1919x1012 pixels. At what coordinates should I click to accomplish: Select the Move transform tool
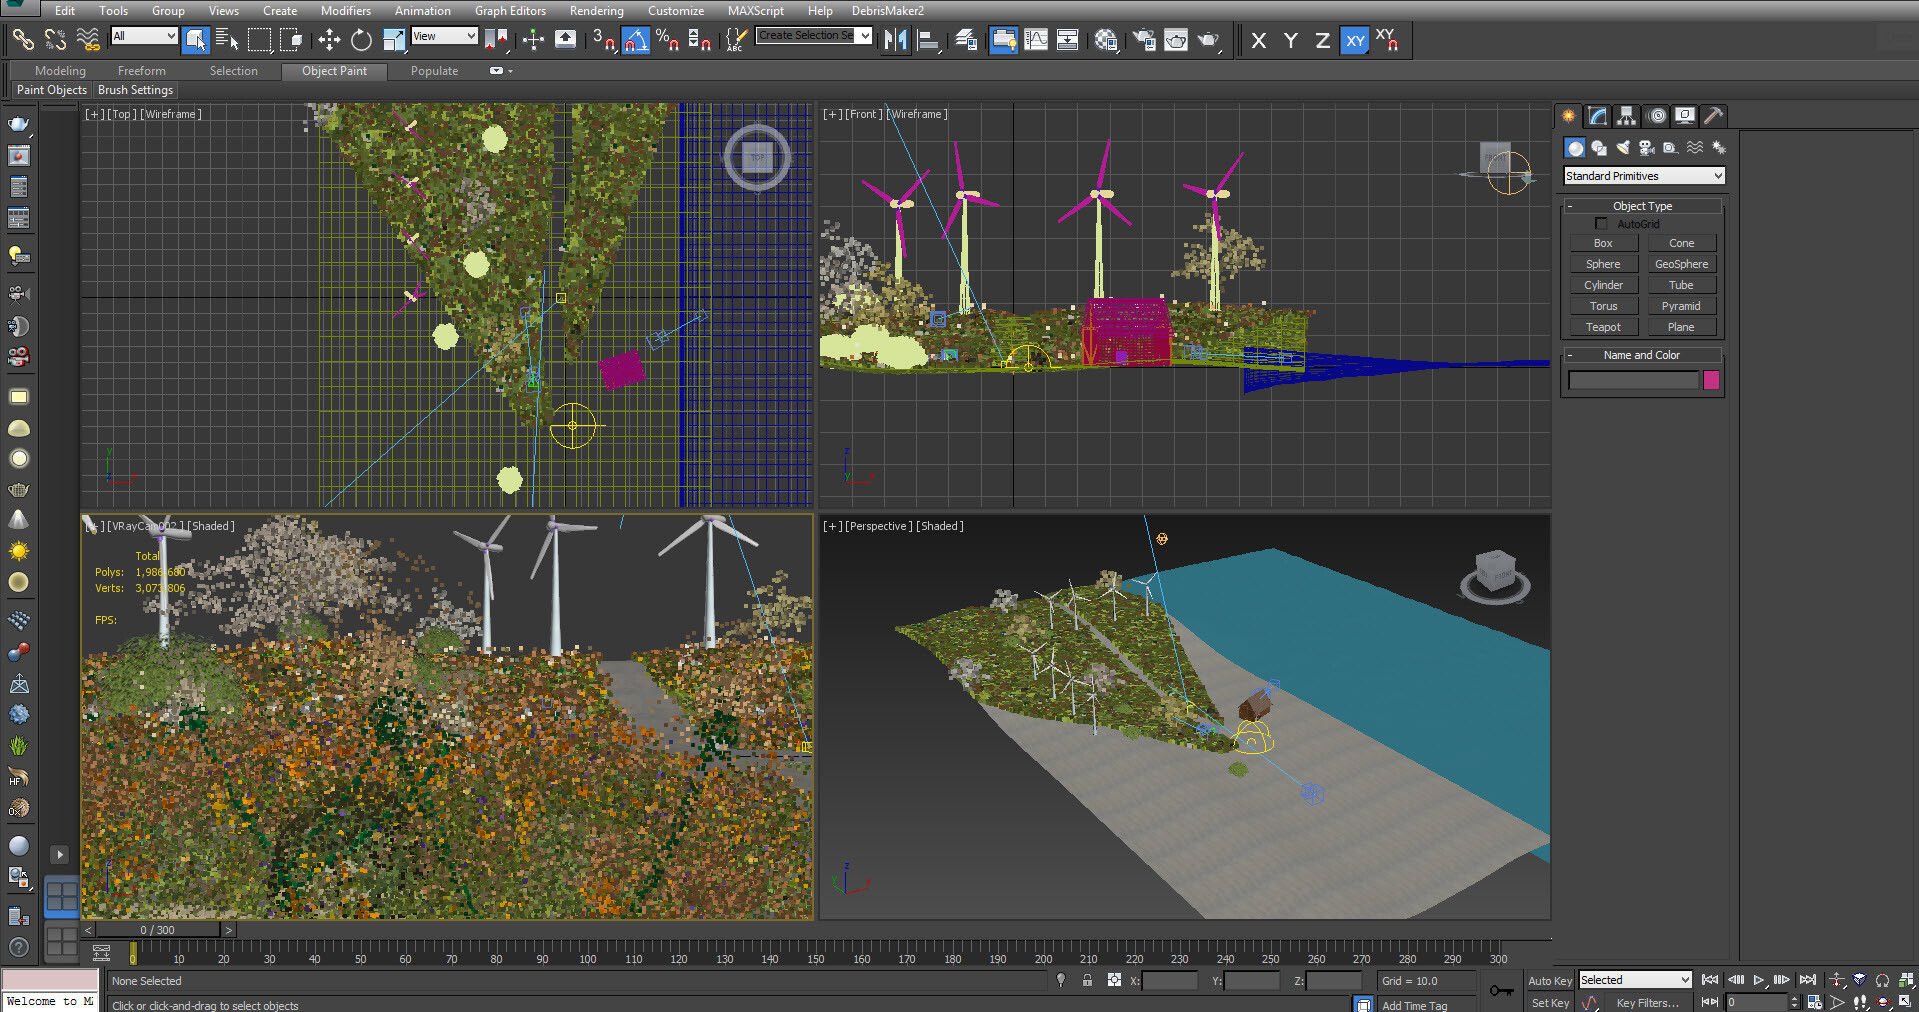click(x=329, y=40)
